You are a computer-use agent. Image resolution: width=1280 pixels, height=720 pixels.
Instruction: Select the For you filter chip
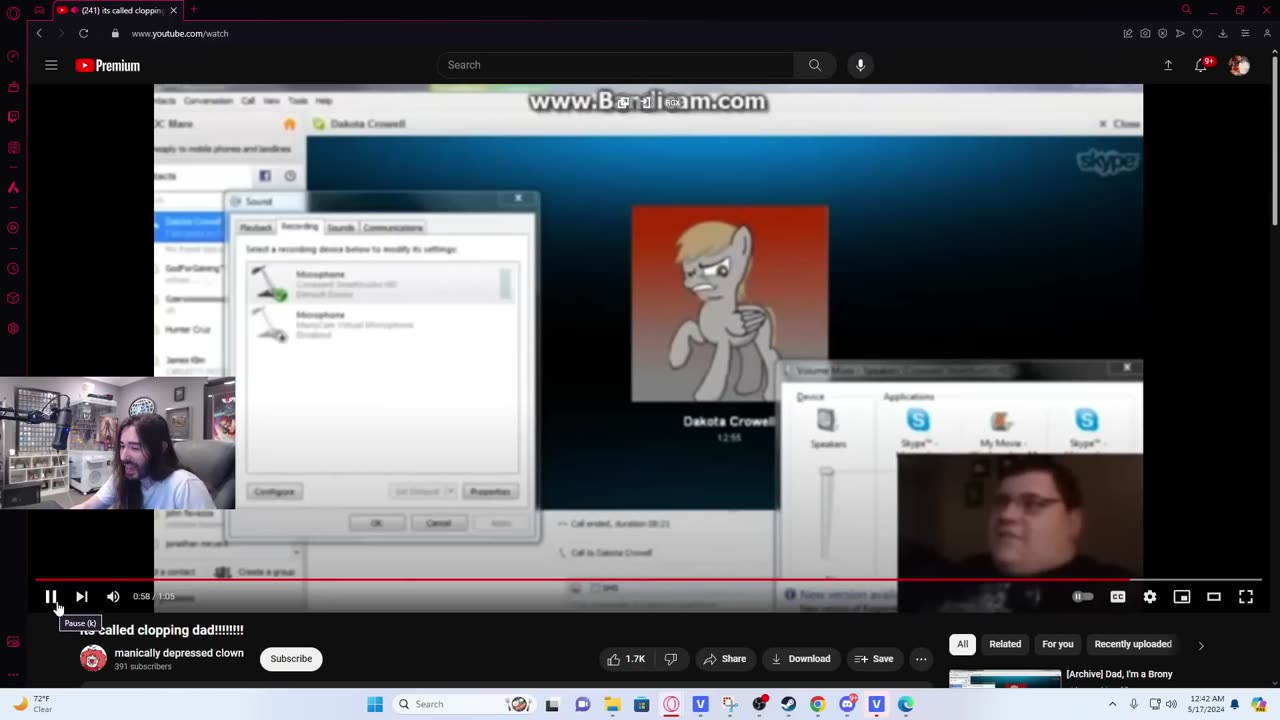1058,644
